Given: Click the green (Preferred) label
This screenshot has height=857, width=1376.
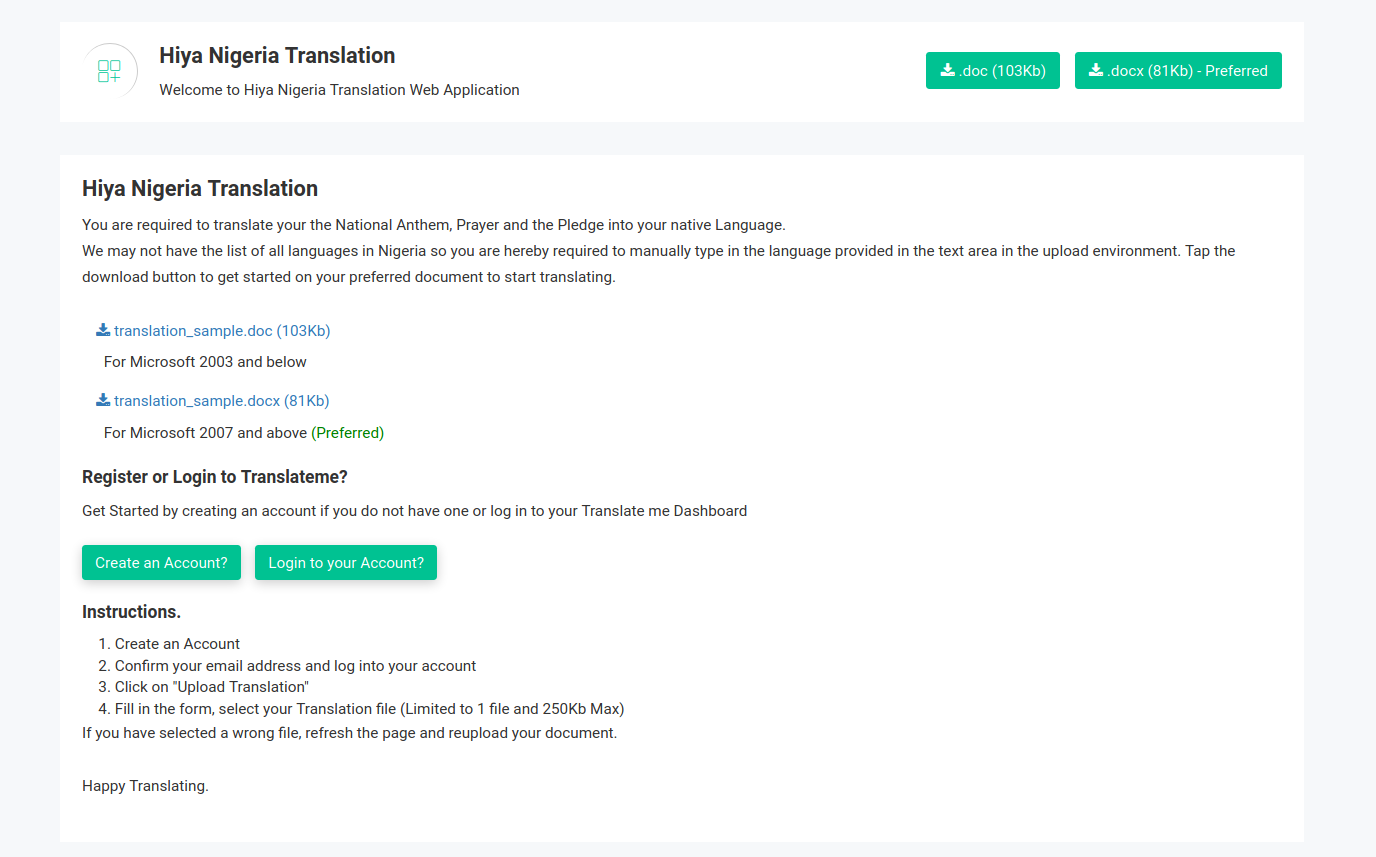Looking at the screenshot, I should (x=348, y=432).
